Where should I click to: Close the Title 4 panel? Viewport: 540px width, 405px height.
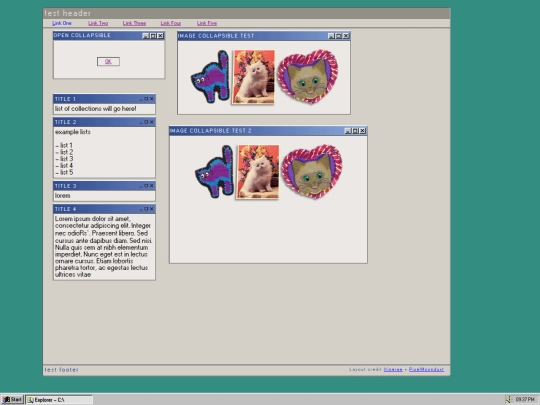[152, 209]
